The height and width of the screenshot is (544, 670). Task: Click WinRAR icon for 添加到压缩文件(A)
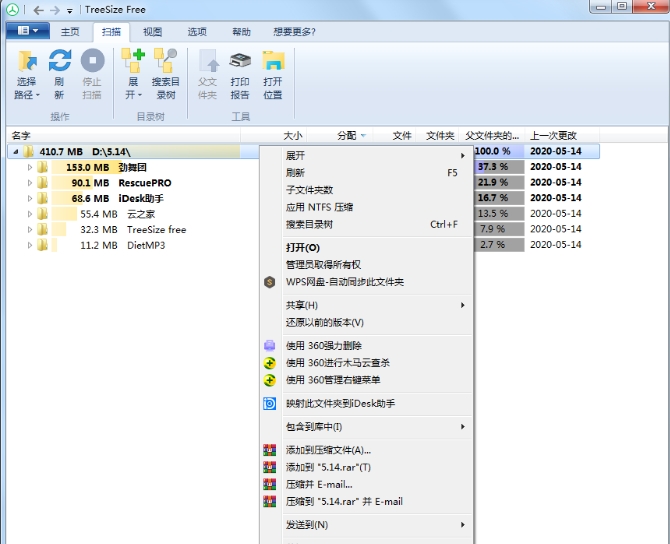[x=270, y=450]
